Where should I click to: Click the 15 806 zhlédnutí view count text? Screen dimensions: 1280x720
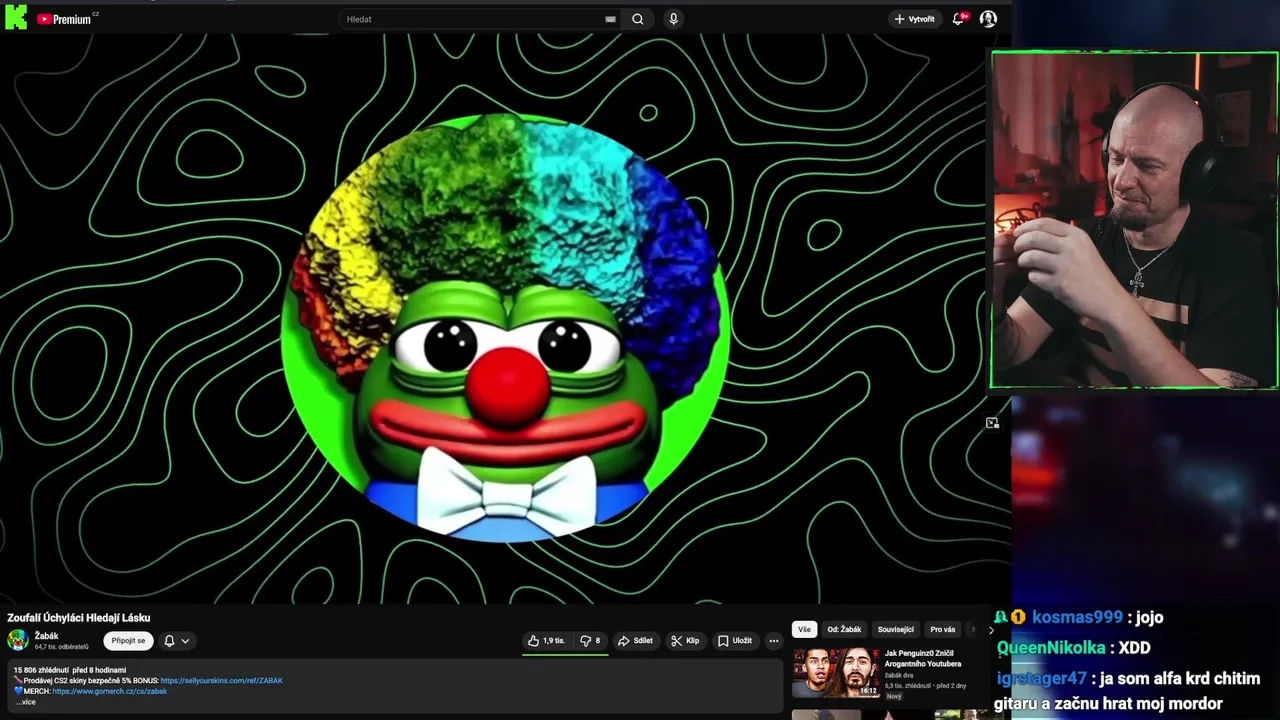(40, 670)
